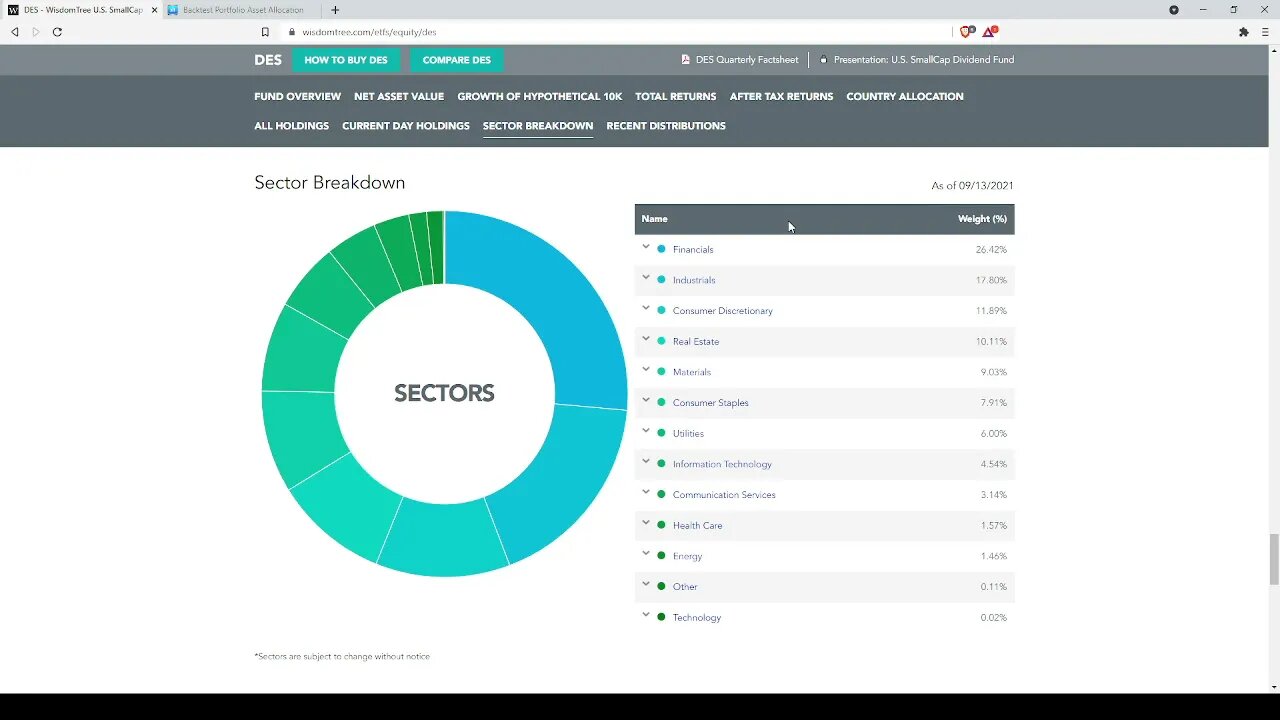
Task: Open the extensions puzzle icon
Action: tap(1243, 32)
